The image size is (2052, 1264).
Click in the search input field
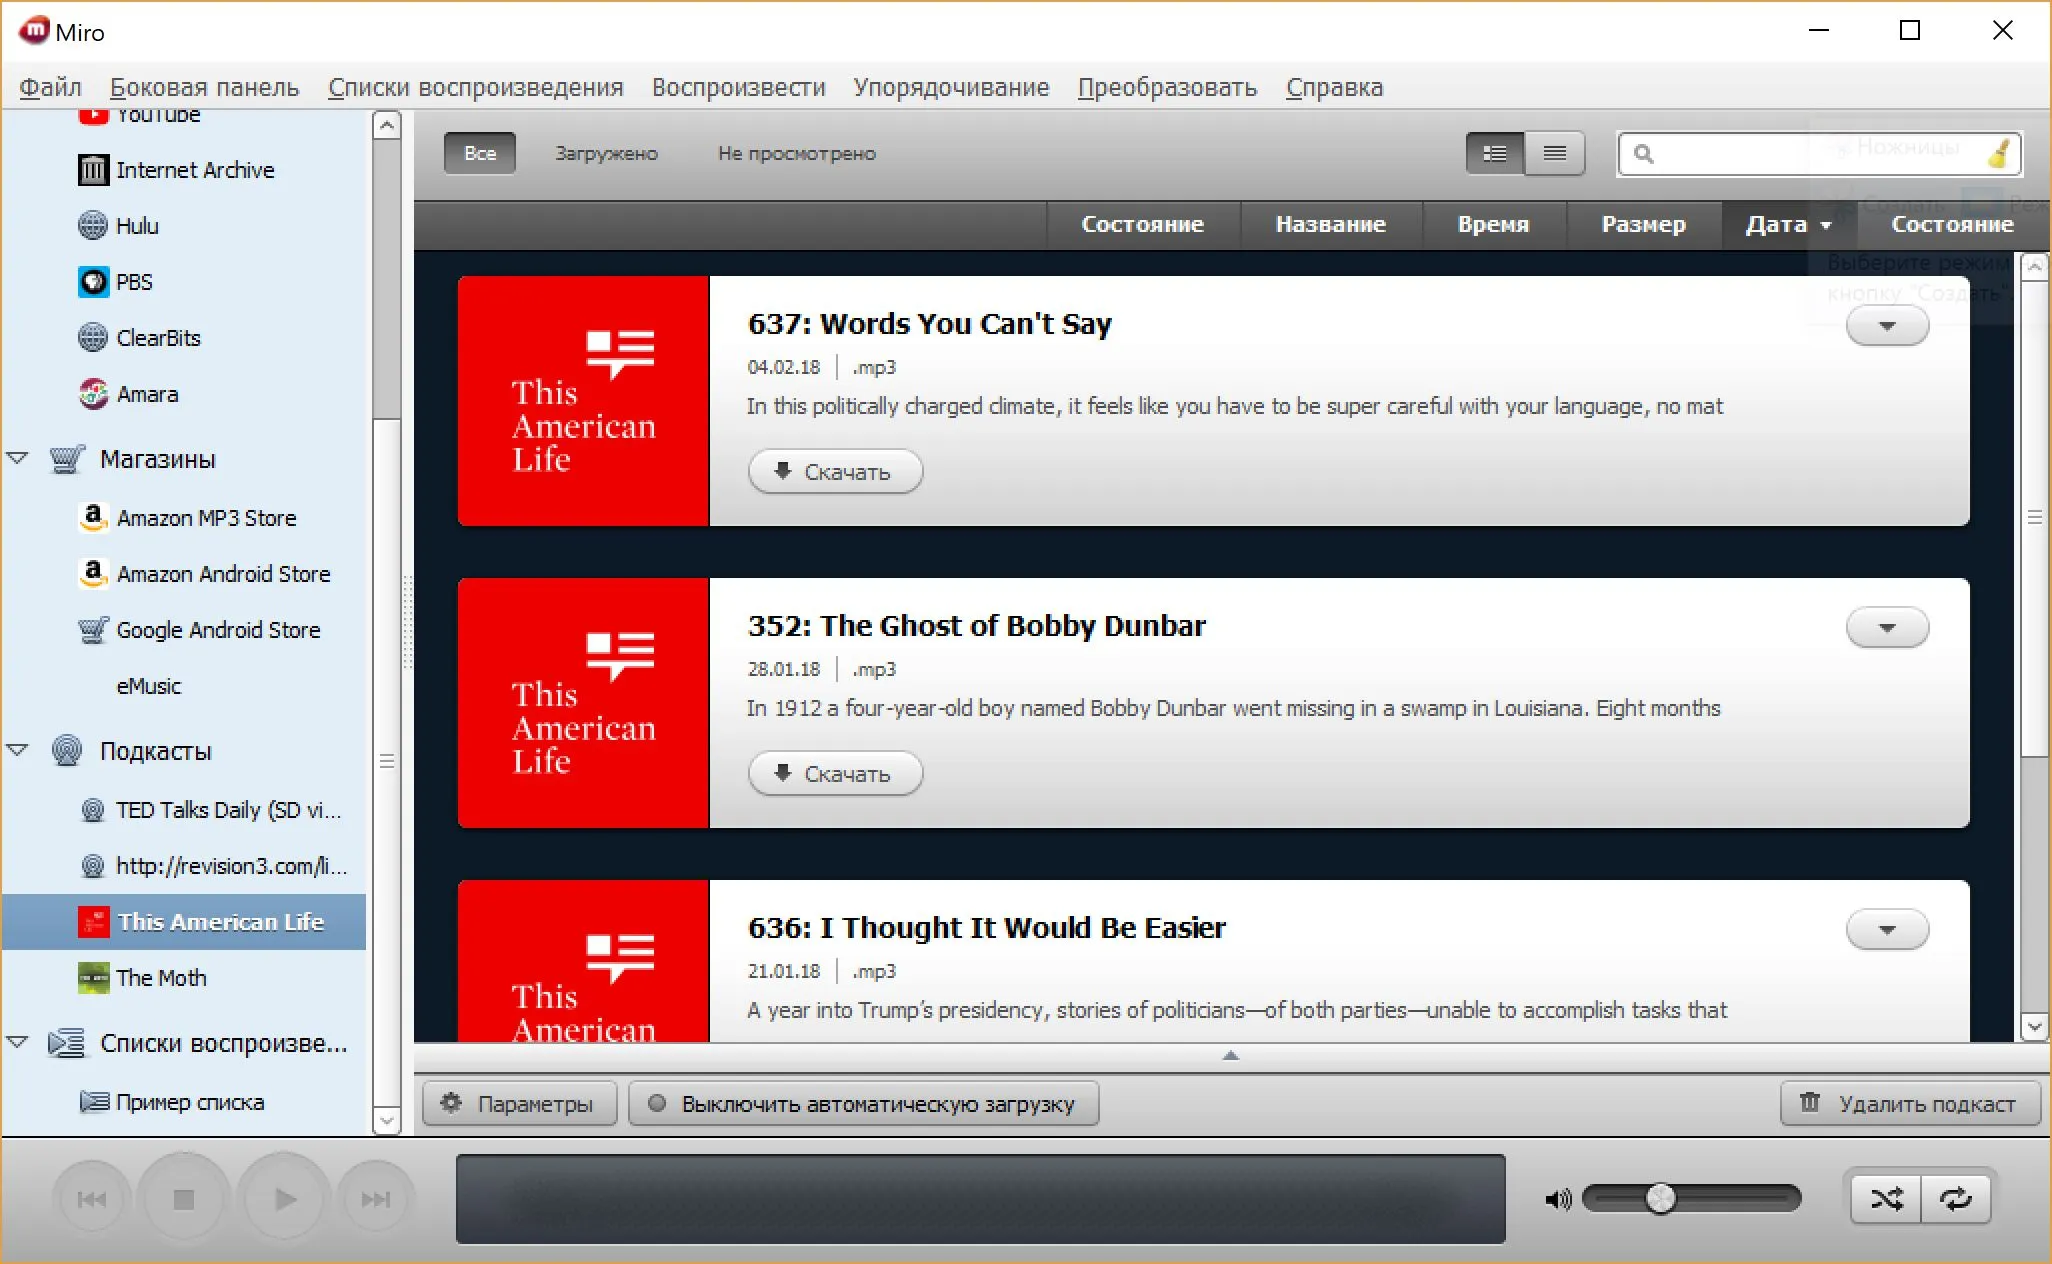[1818, 154]
